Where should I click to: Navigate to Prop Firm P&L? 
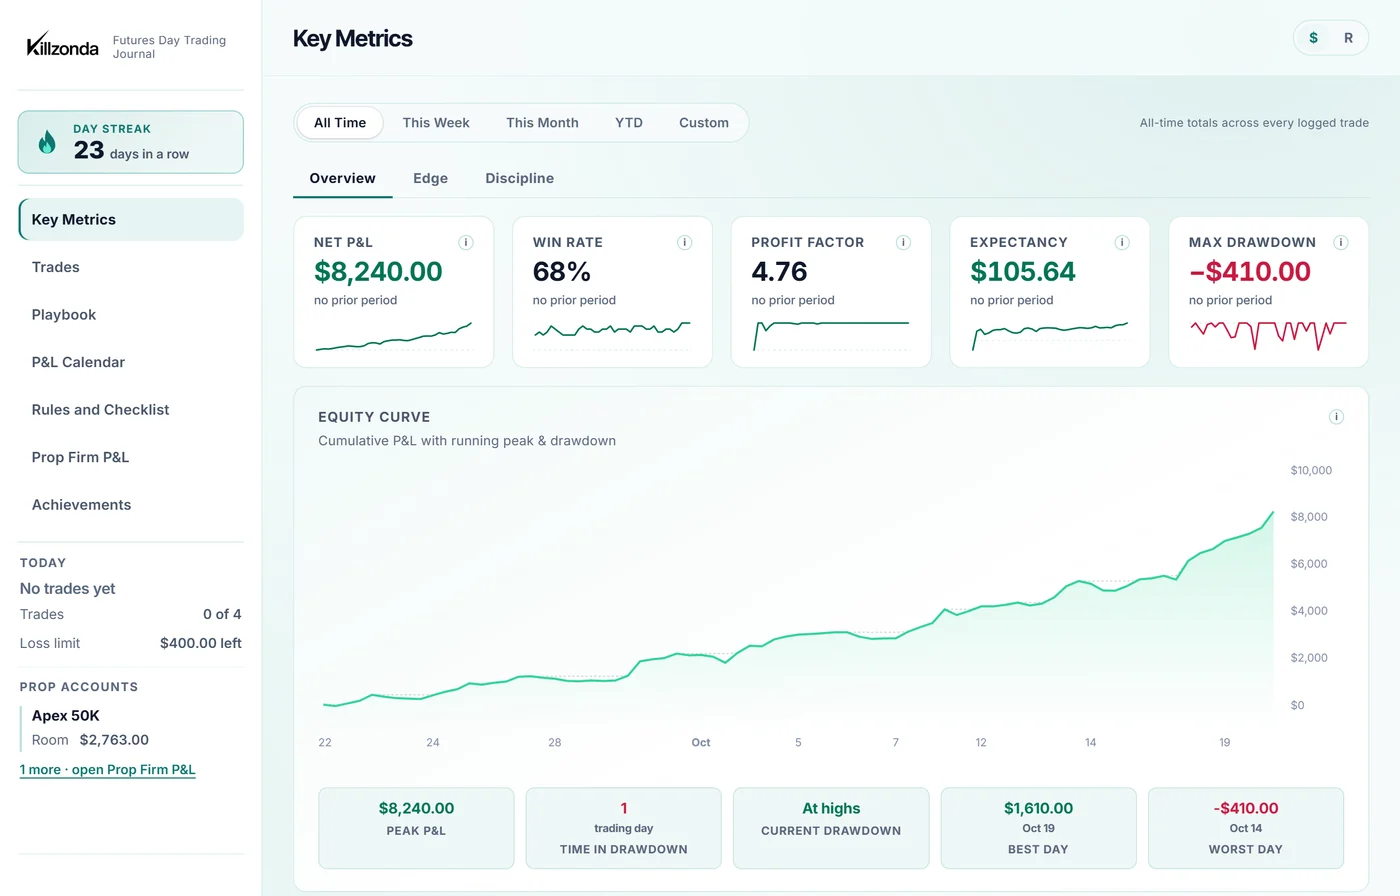(x=131, y=457)
